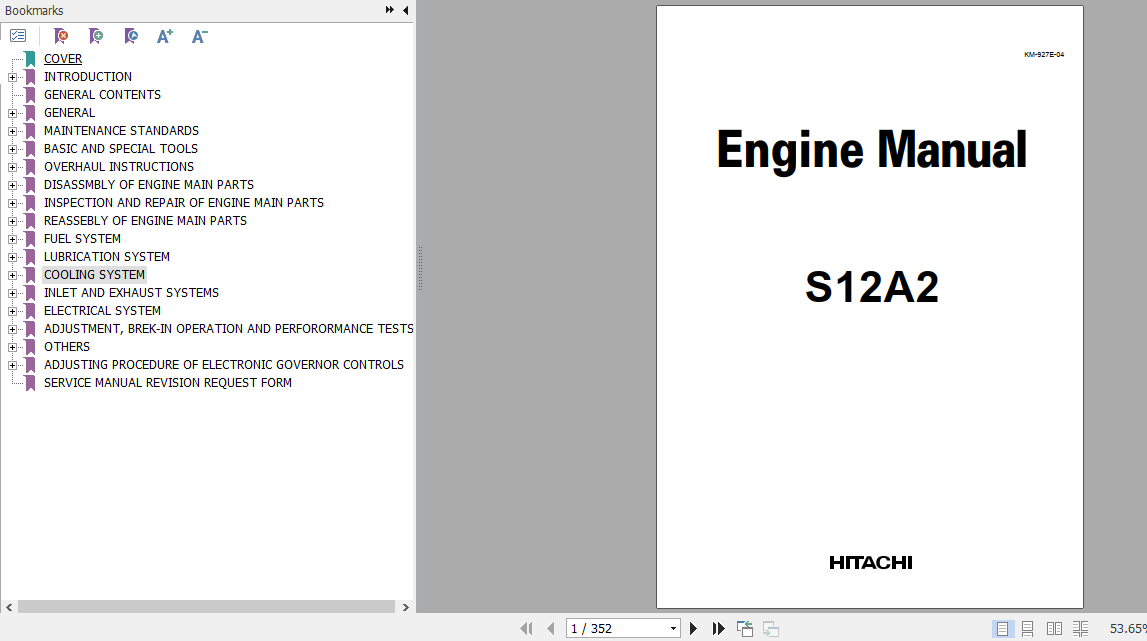Switch to two-page layout view

[1055, 628]
